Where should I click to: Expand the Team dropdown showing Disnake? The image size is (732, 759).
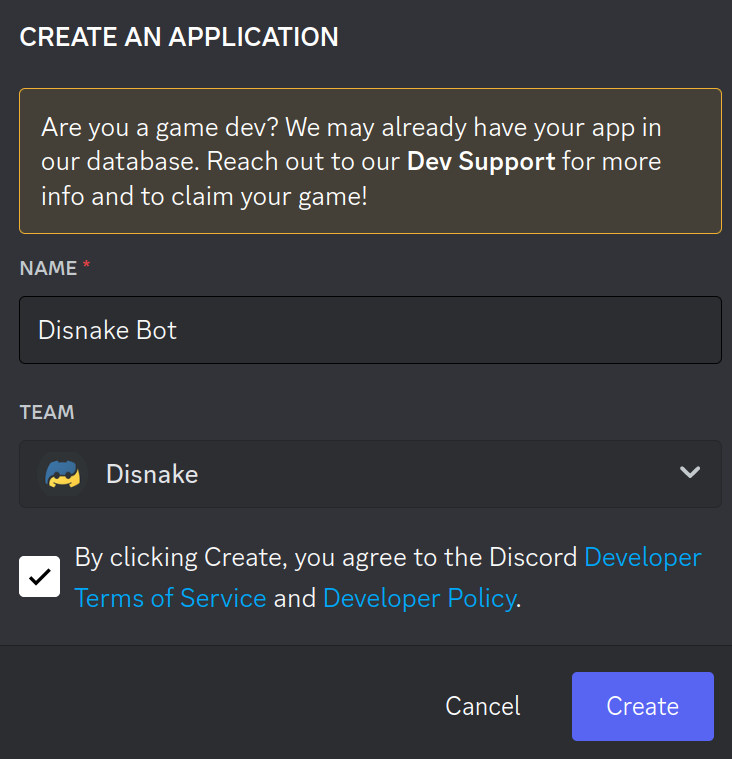pyautogui.click(x=370, y=473)
